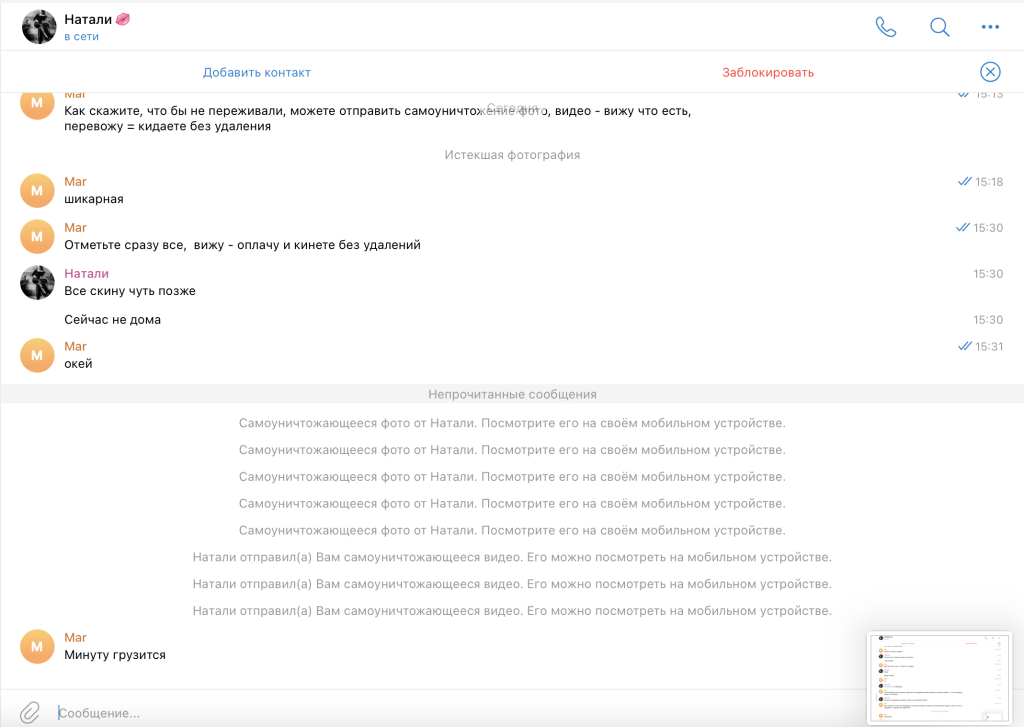
Task: Focus the 'Сообщение...' message input field
Action: point(450,713)
